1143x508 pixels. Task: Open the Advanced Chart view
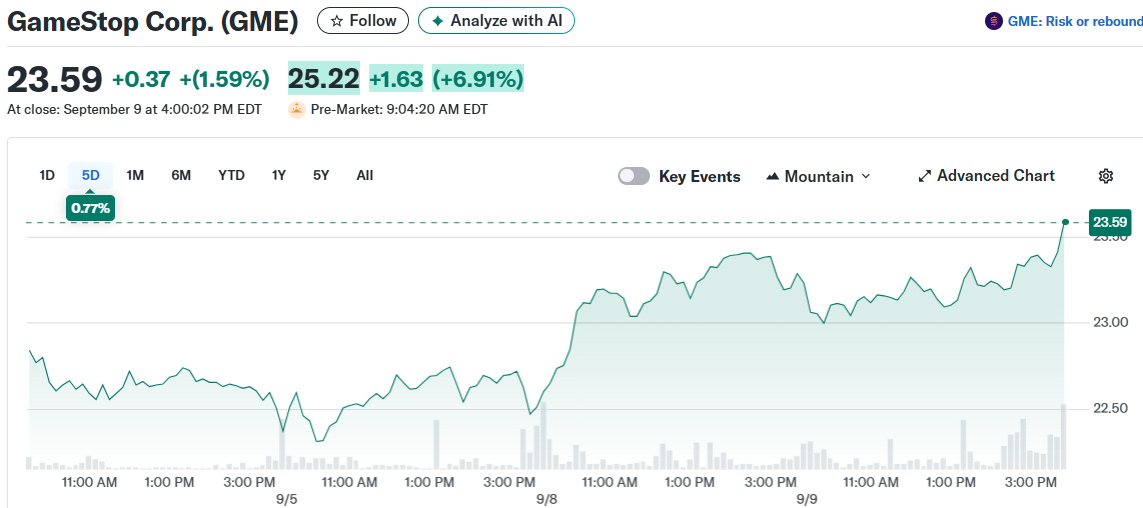click(x=986, y=176)
